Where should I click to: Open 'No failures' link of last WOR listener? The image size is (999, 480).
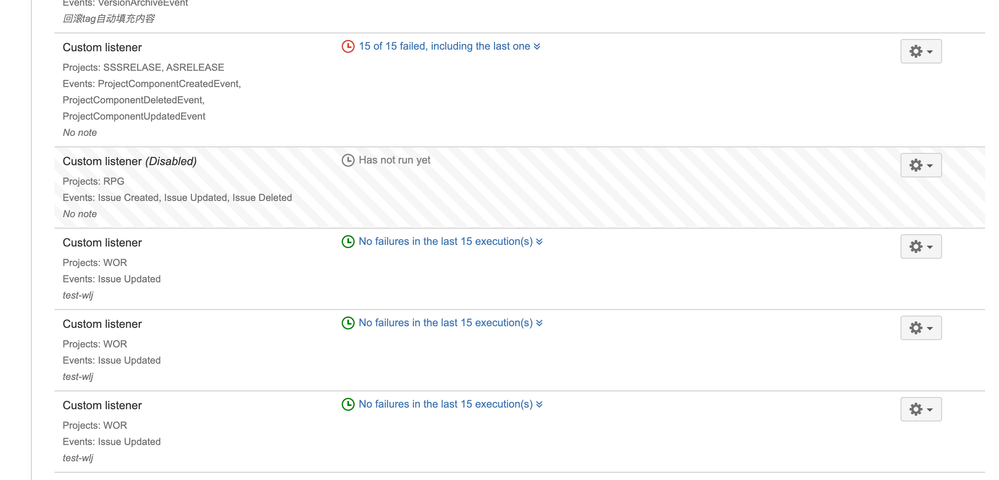(445, 404)
